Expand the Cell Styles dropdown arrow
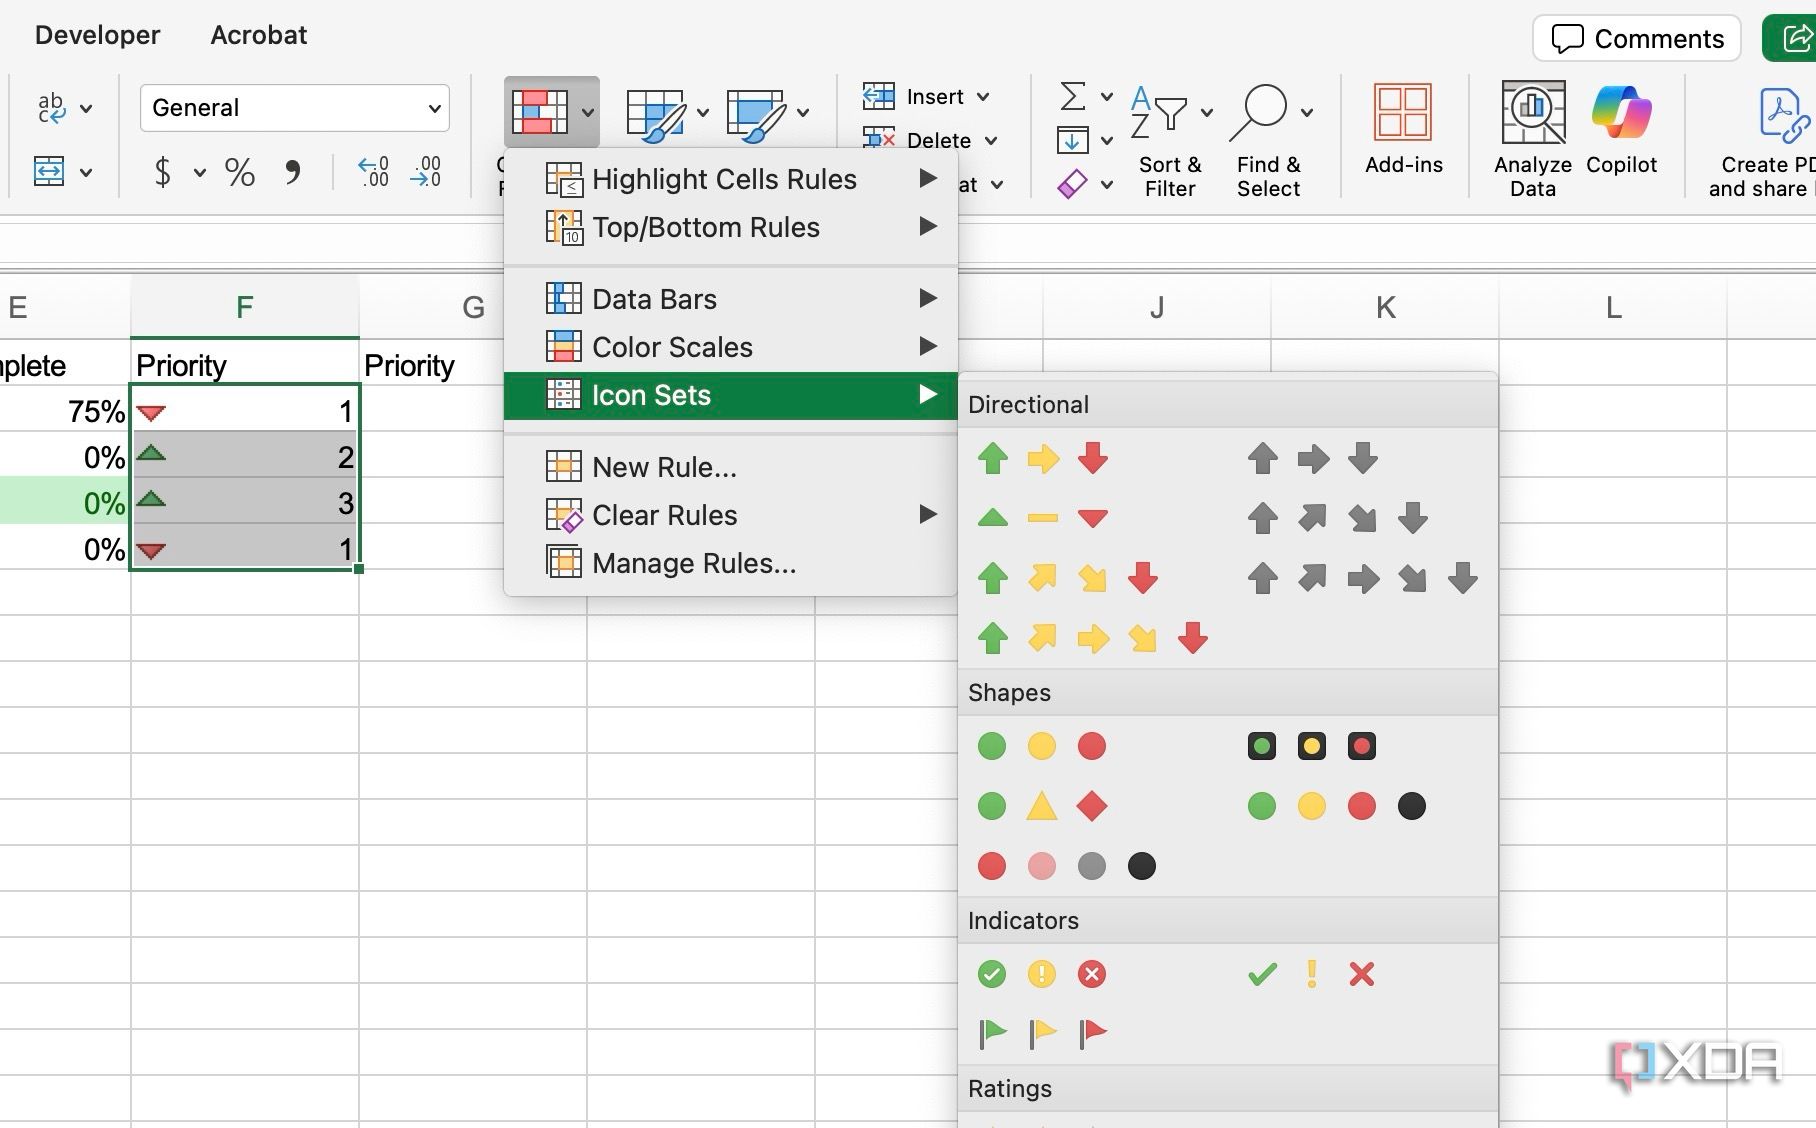 803,113
